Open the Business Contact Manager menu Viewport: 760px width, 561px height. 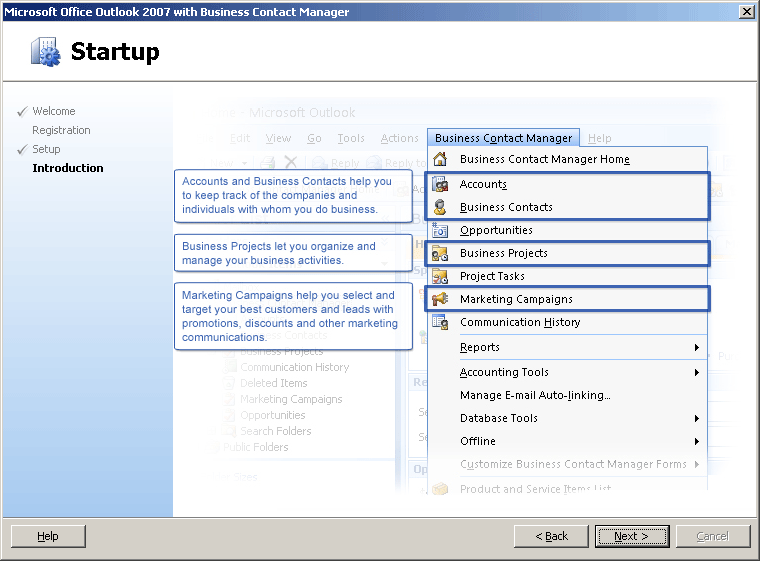(503, 138)
